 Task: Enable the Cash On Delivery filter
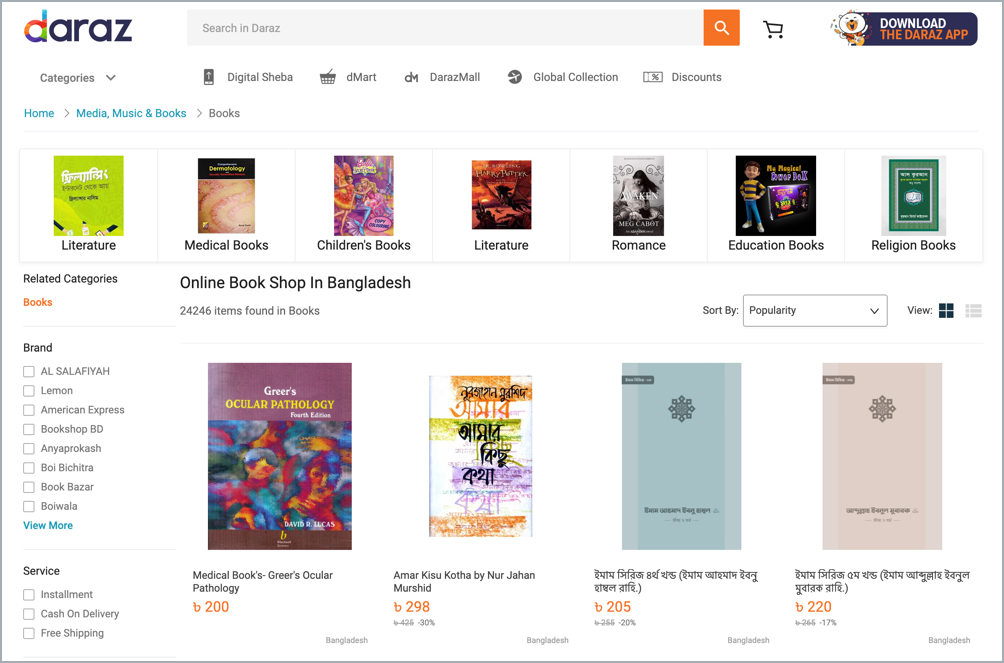point(29,614)
